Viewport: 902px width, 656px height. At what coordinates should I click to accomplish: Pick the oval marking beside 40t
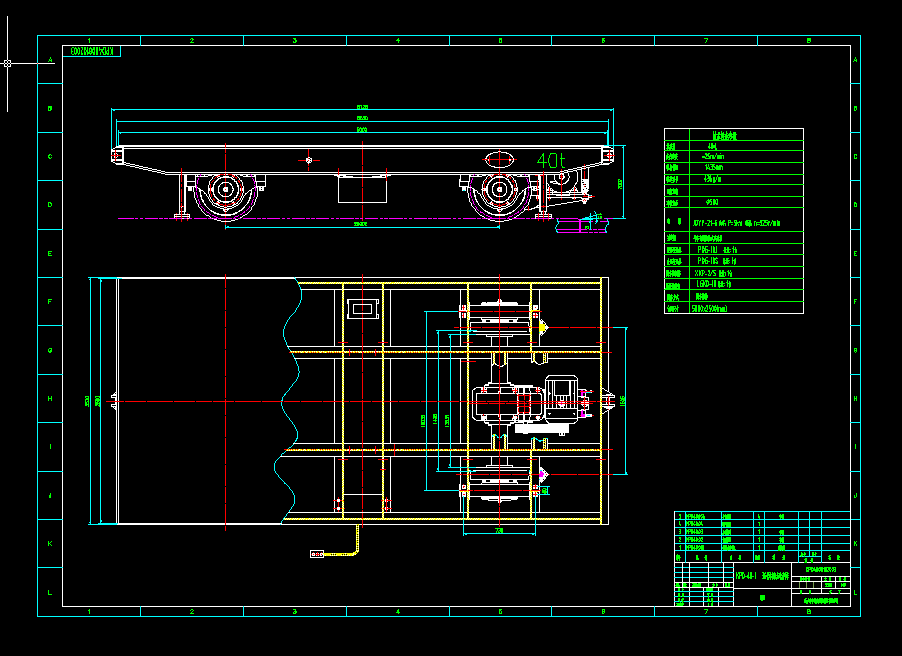click(499, 159)
